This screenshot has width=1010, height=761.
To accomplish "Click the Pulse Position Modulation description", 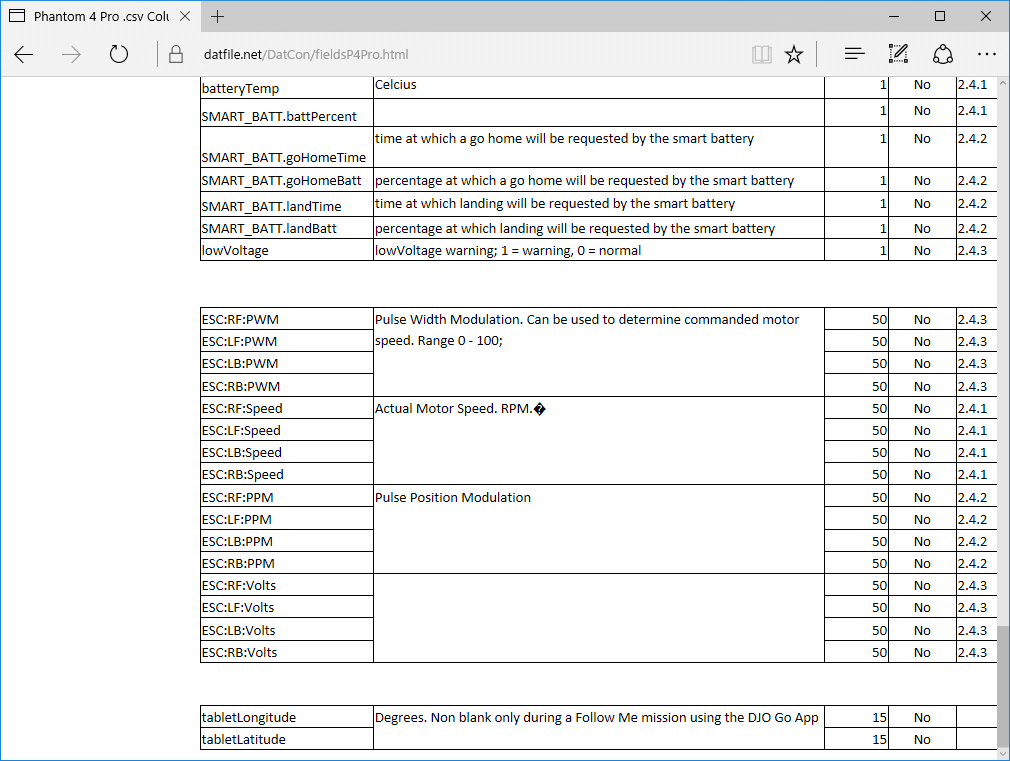I will 453,498.
